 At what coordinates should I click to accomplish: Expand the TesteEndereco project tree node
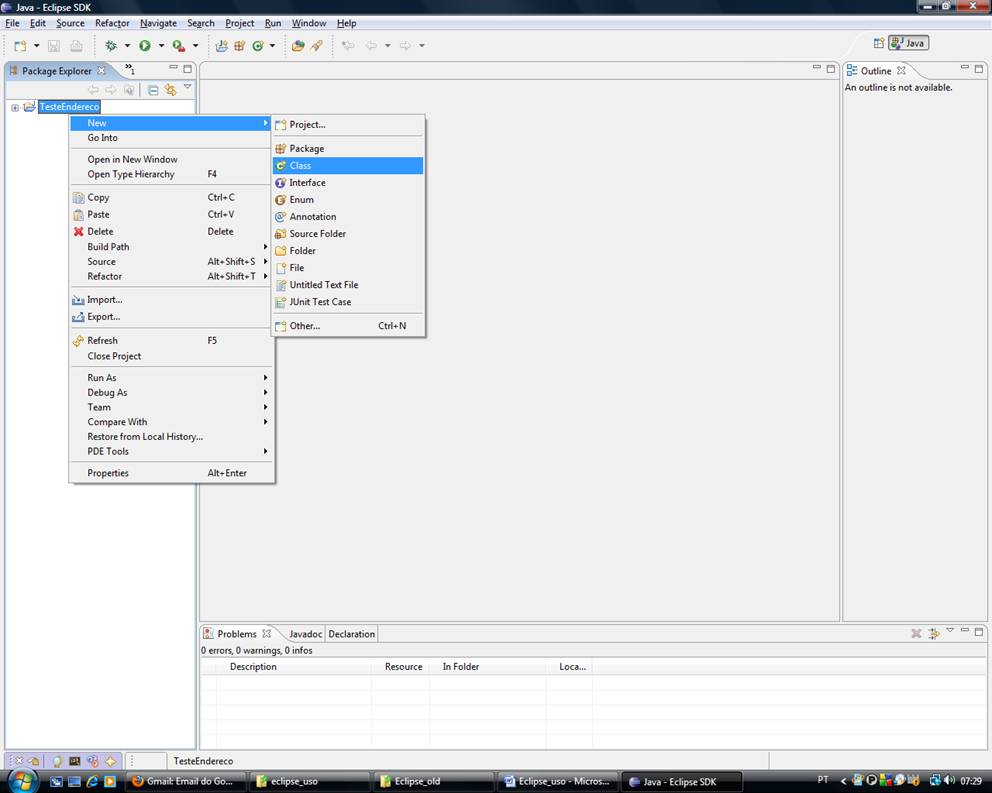(x=15, y=108)
